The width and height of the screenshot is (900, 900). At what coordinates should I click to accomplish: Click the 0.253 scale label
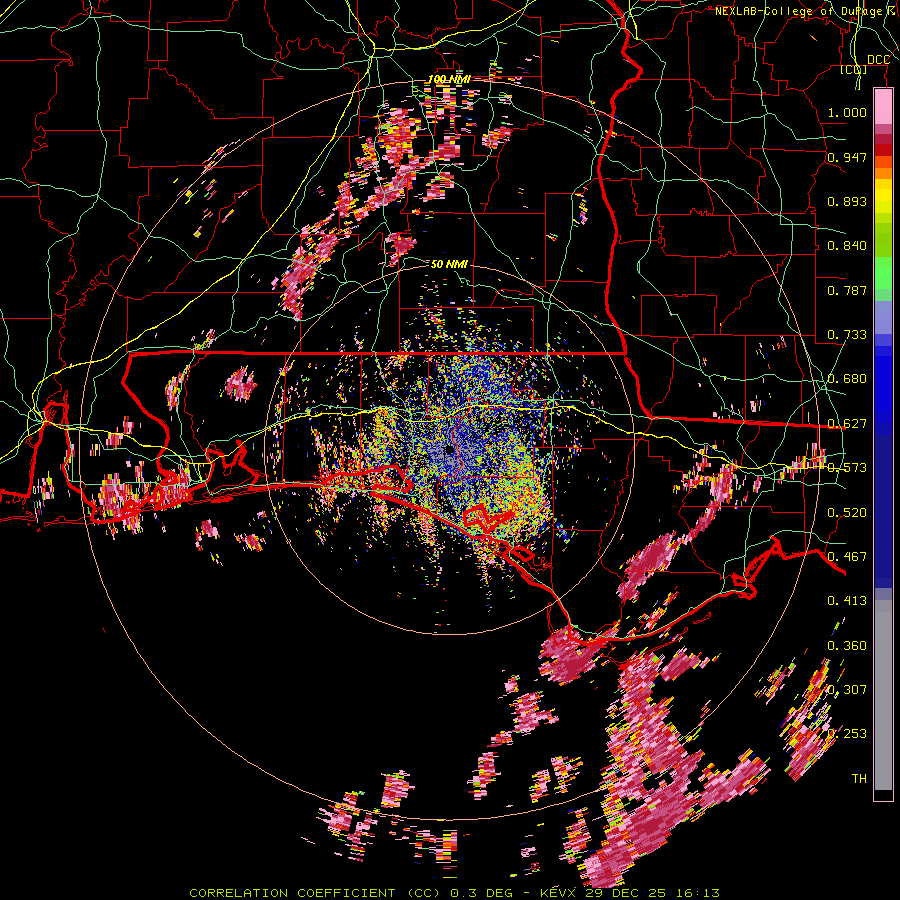tap(847, 734)
